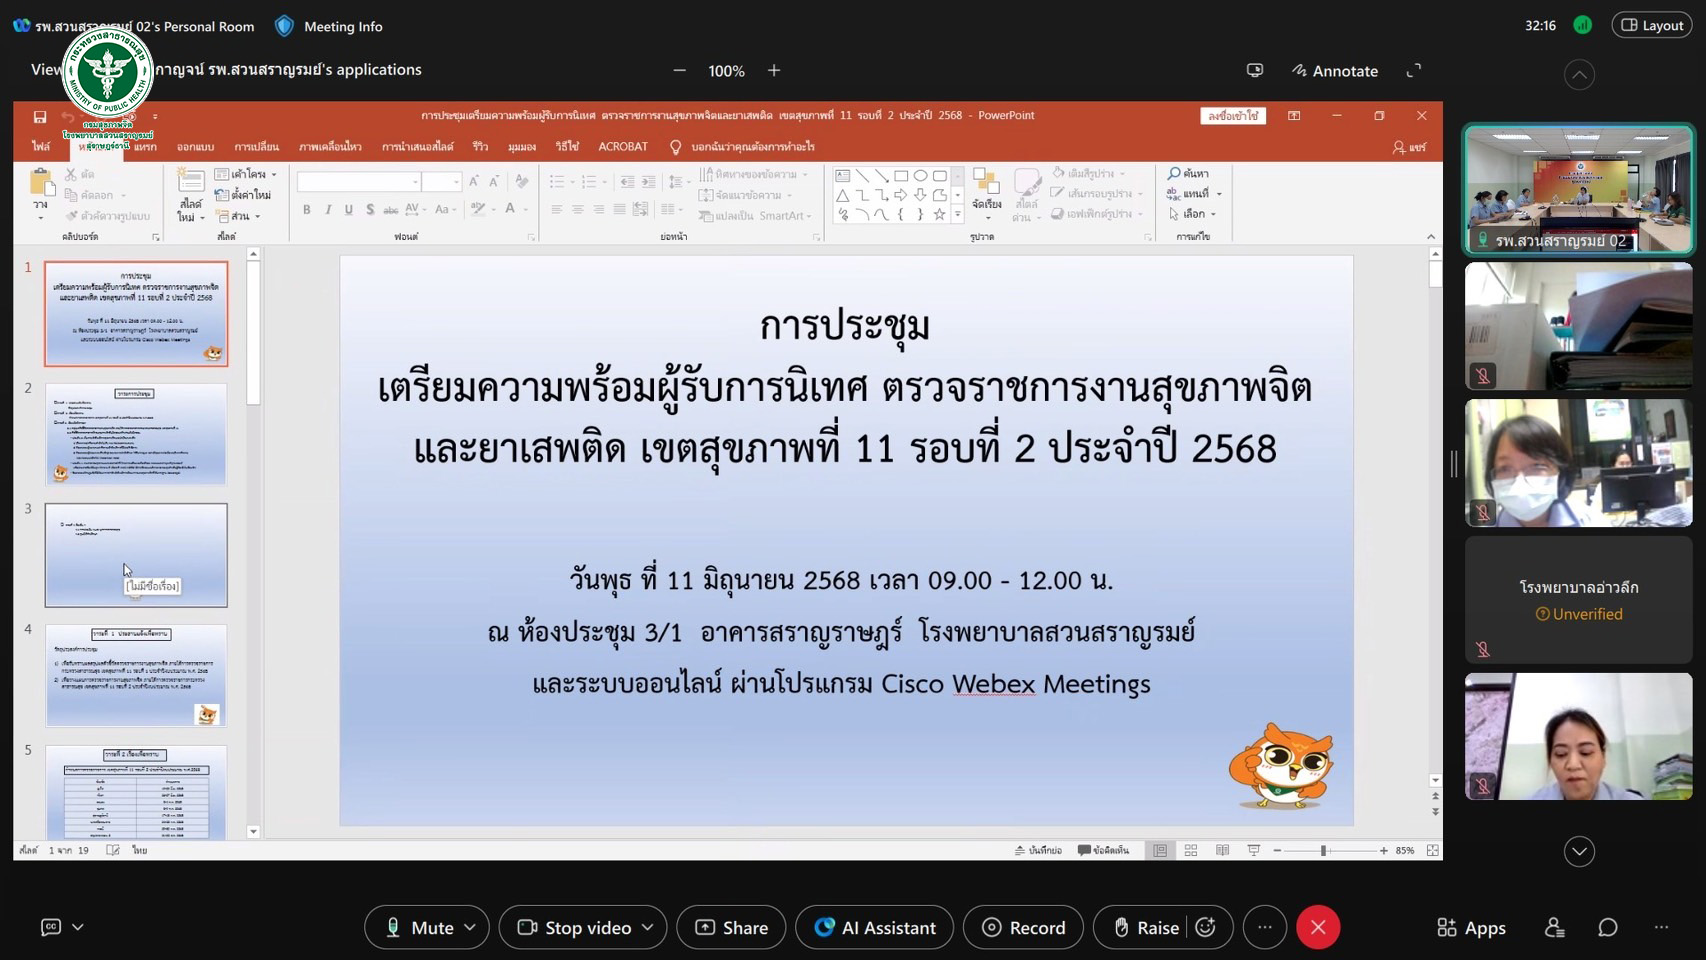Switch to Reading view icon
Screen dimensions: 1706x960
[1222, 851]
